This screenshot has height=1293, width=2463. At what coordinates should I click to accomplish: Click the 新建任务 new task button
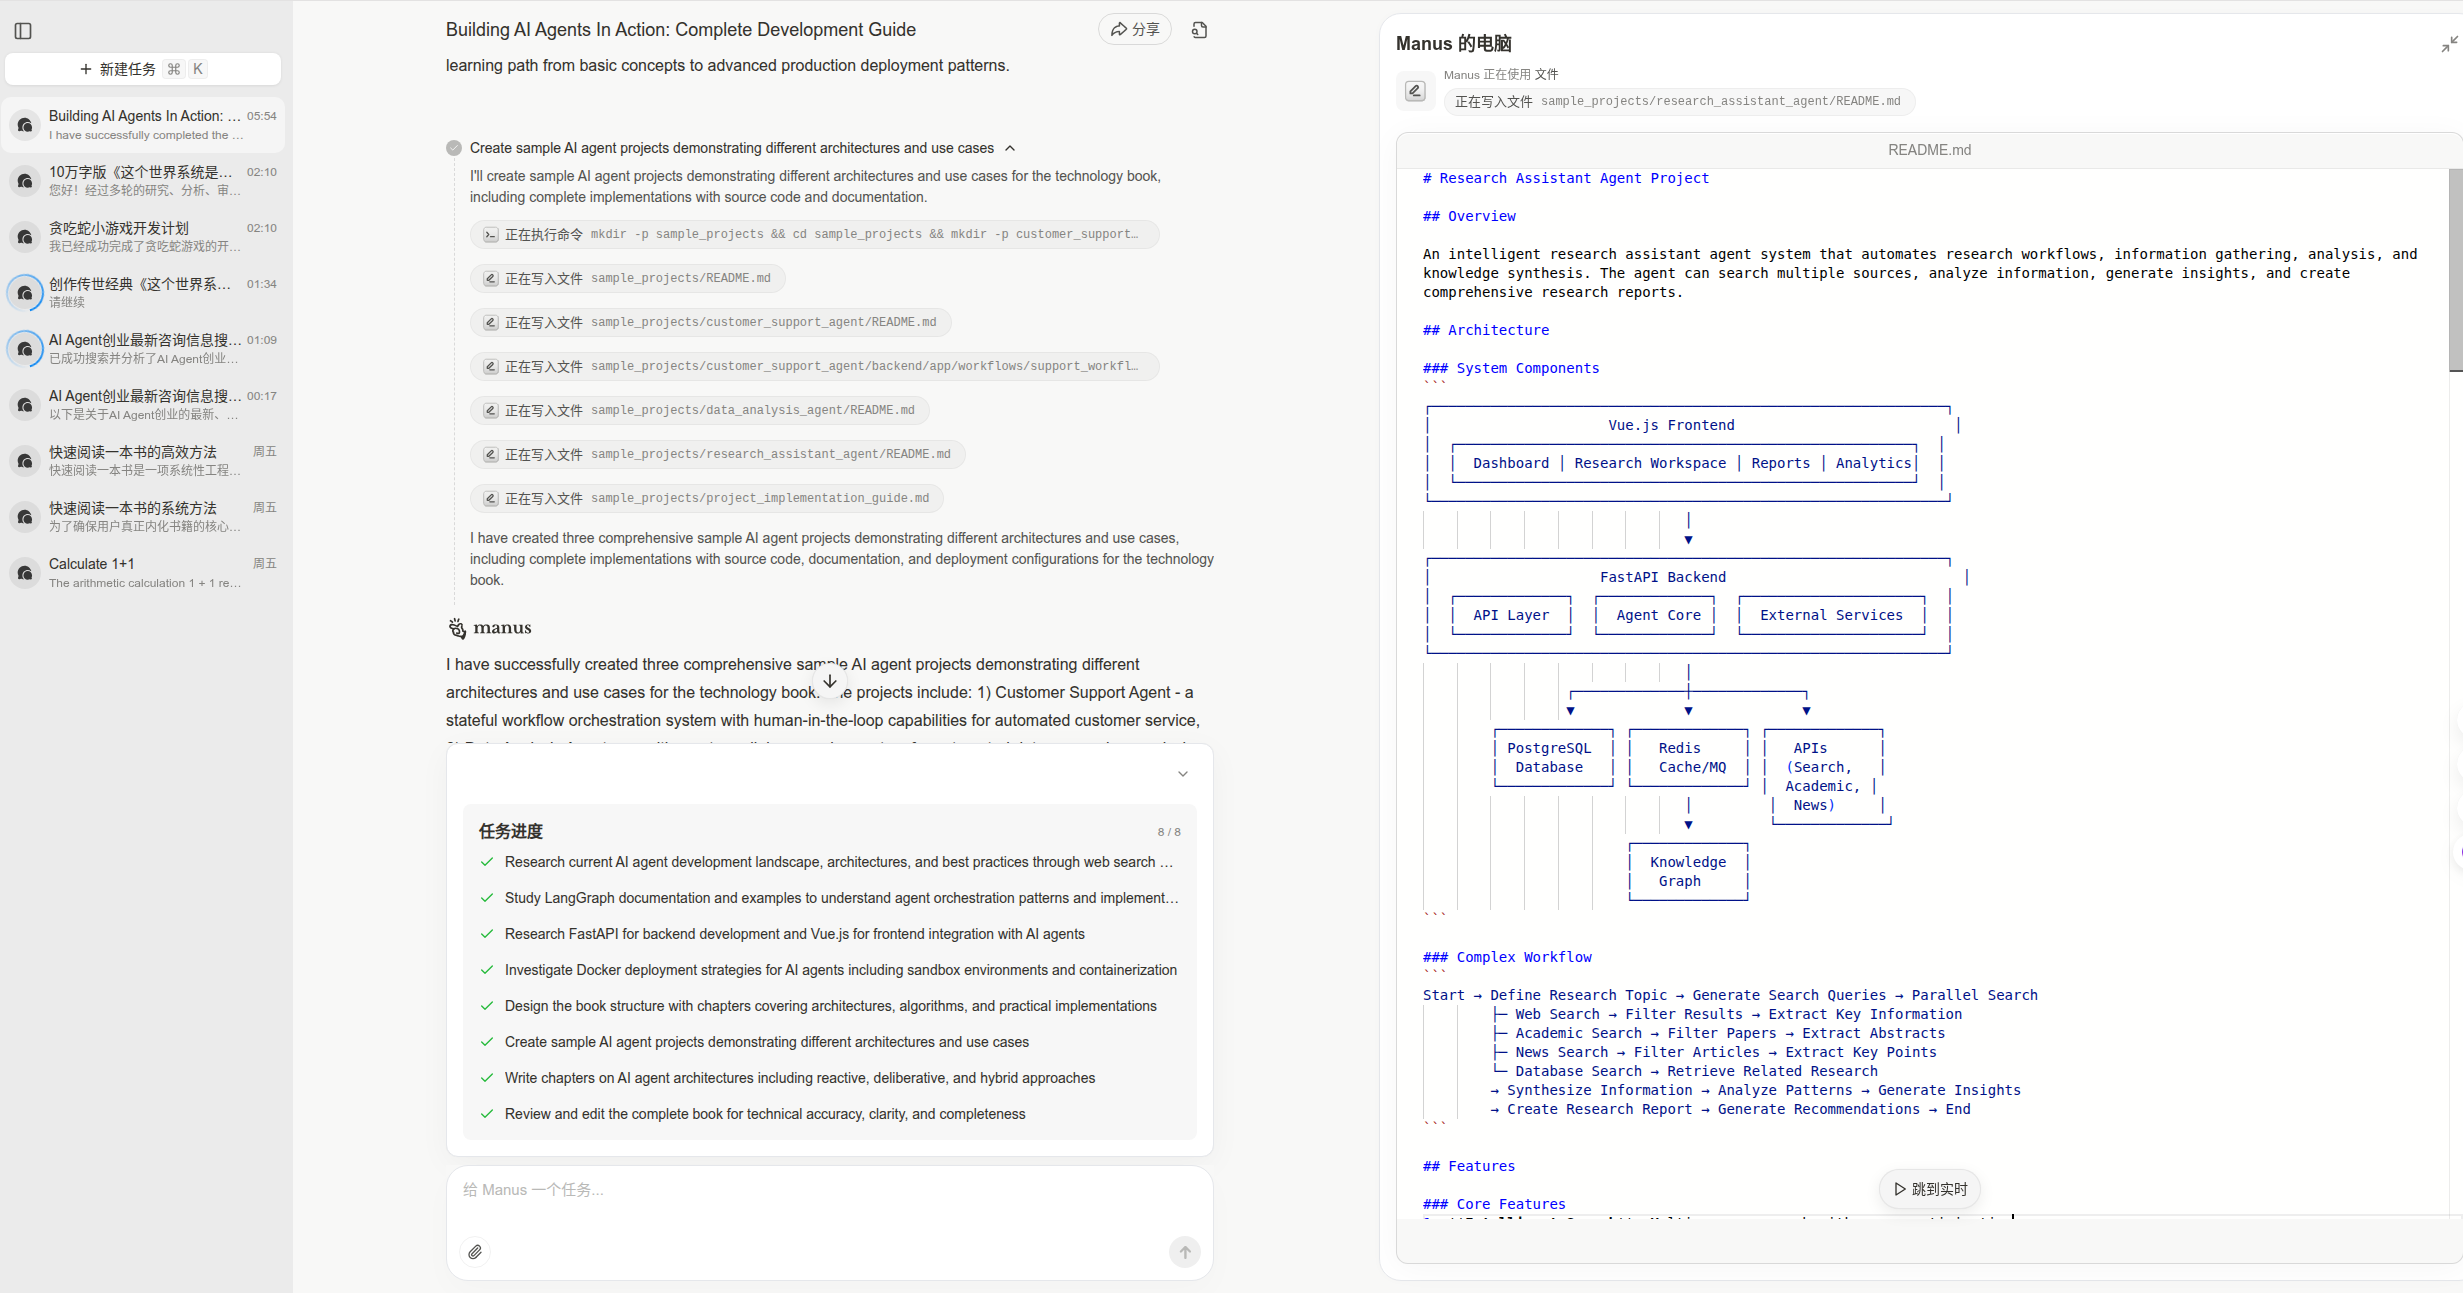143,69
